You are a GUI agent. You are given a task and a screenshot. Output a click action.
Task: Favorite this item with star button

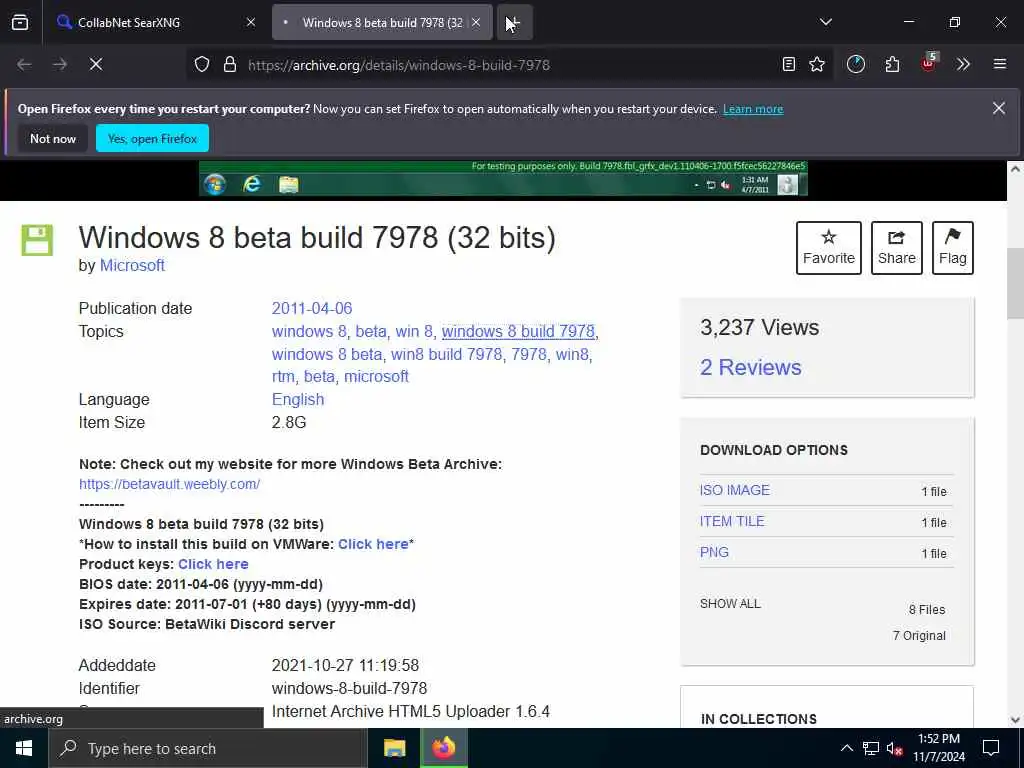tap(829, 248)
